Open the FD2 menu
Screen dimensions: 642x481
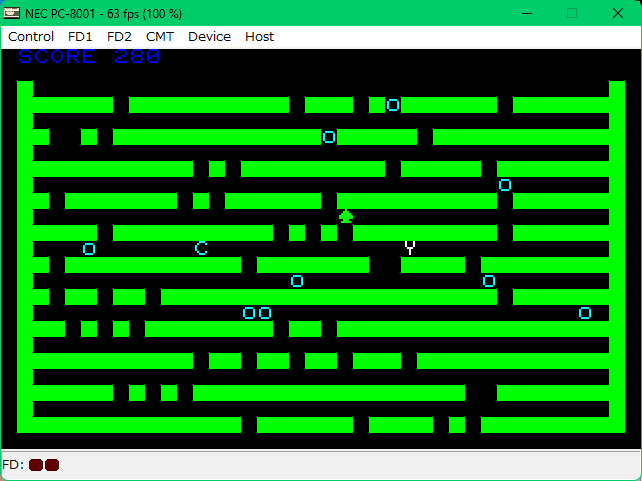[x=119, y=37]
